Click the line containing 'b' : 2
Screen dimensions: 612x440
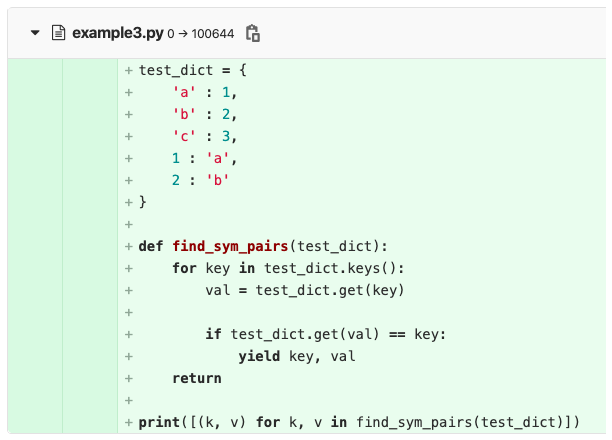pyautogui.click(x=204, y=115)
